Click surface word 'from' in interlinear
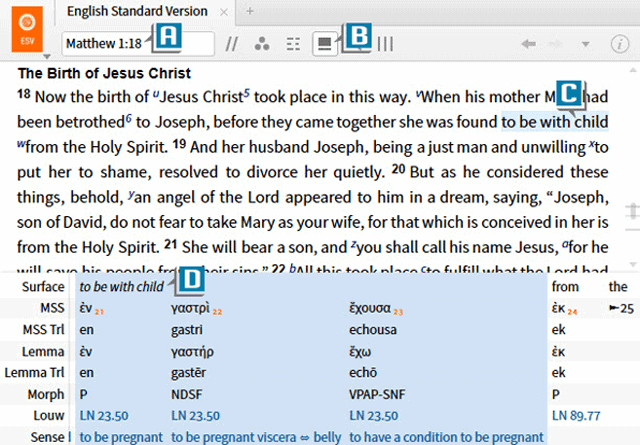Viewport: 640px width, 445px height. 565,287
